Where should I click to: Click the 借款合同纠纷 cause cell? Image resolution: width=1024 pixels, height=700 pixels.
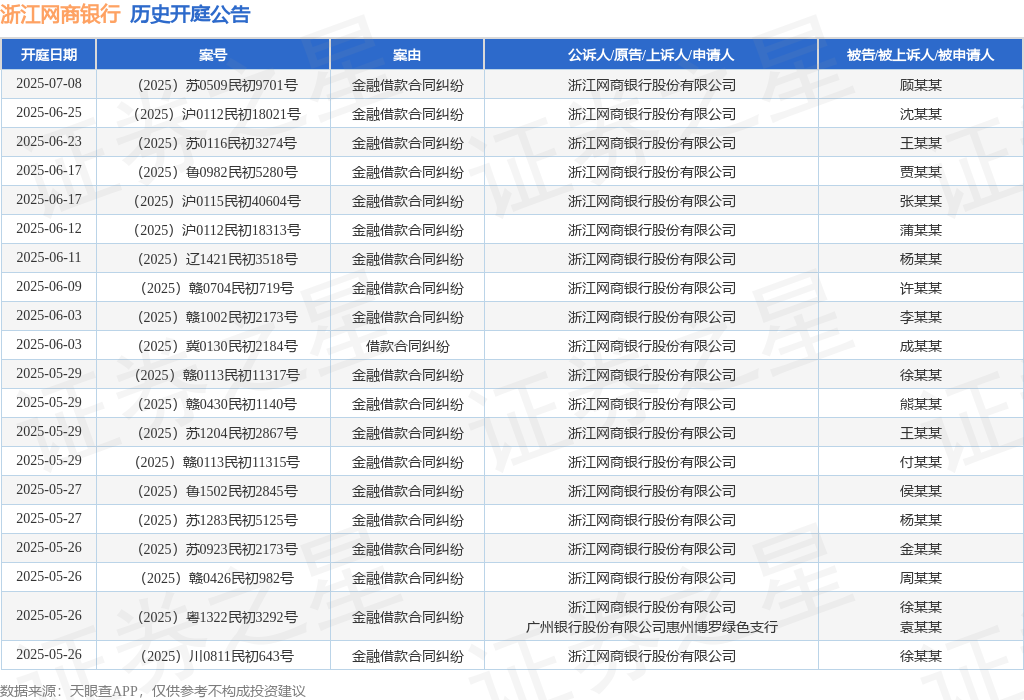point(408,346)
